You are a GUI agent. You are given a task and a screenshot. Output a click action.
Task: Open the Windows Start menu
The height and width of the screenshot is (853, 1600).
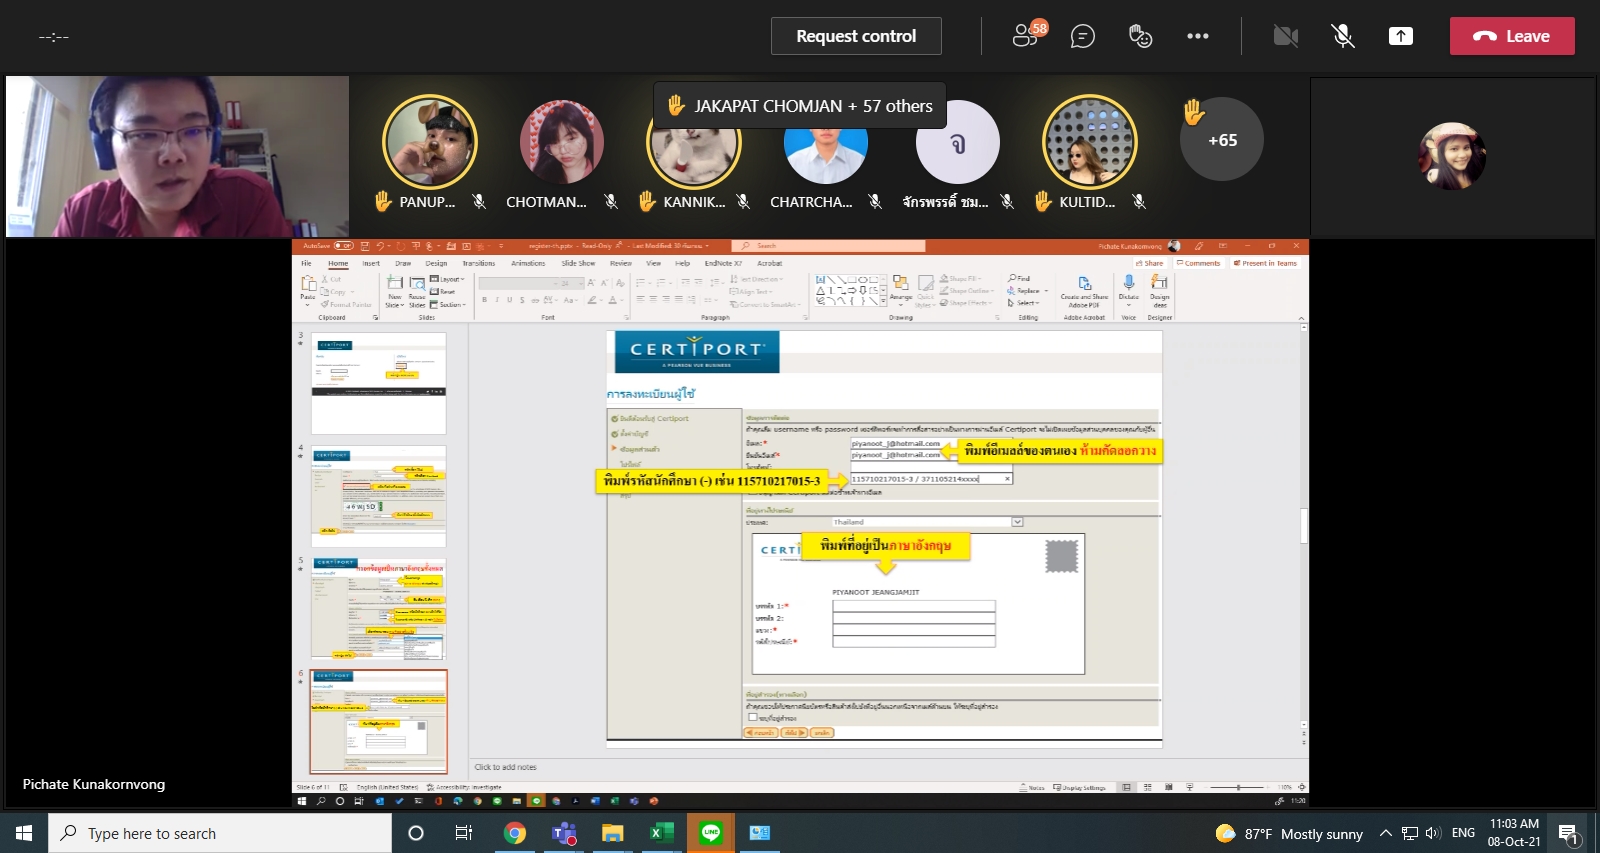coord(24,833)
